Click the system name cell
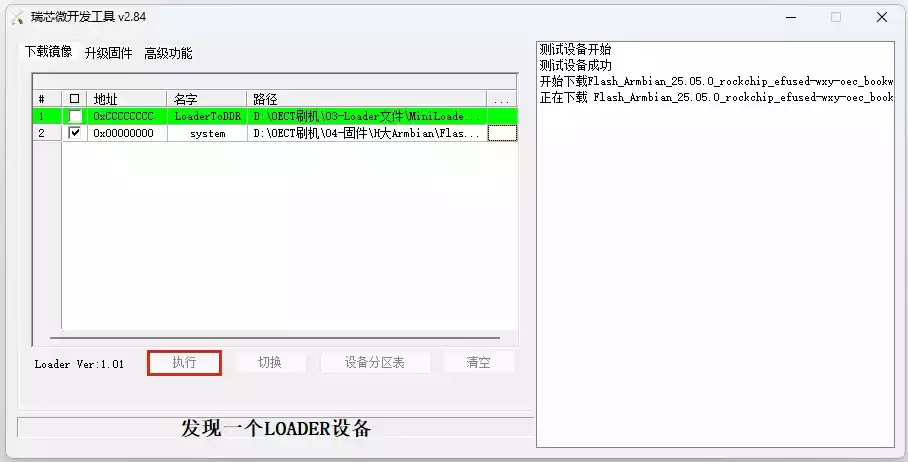 [207, 133]
